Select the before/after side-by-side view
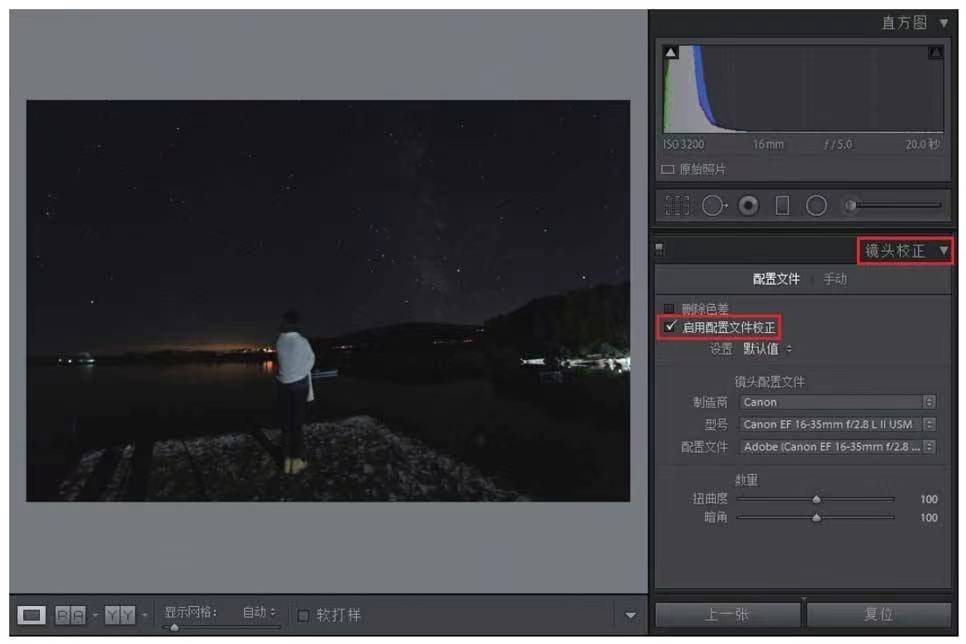The image size is (966, 644). [70, 615]
